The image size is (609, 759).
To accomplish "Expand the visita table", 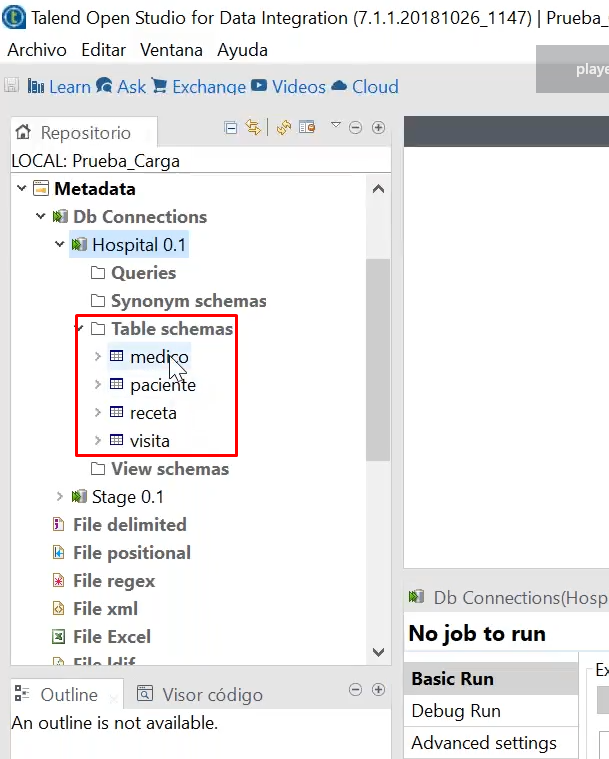I will [x=98, y=440].
